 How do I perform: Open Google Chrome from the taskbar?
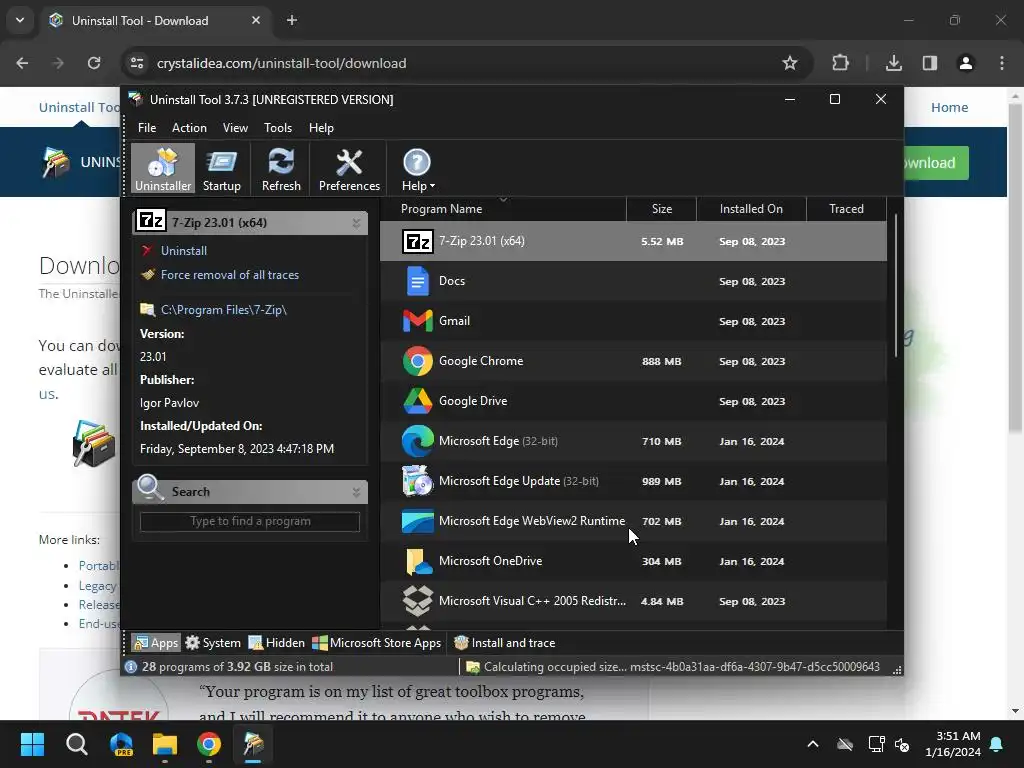click(x=209, y=744)
